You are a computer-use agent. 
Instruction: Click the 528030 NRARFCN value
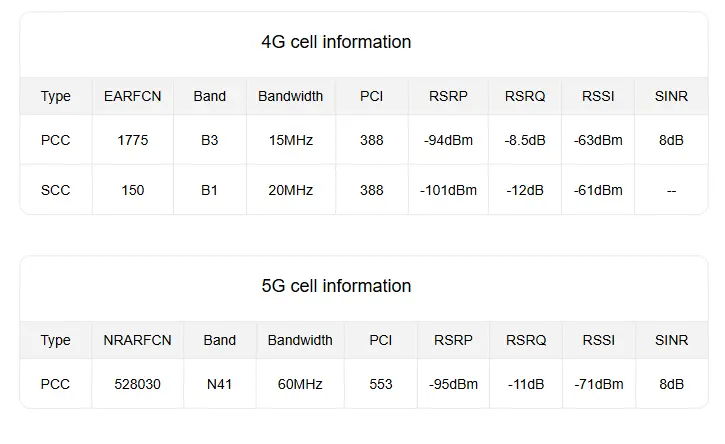coord(137,384)
